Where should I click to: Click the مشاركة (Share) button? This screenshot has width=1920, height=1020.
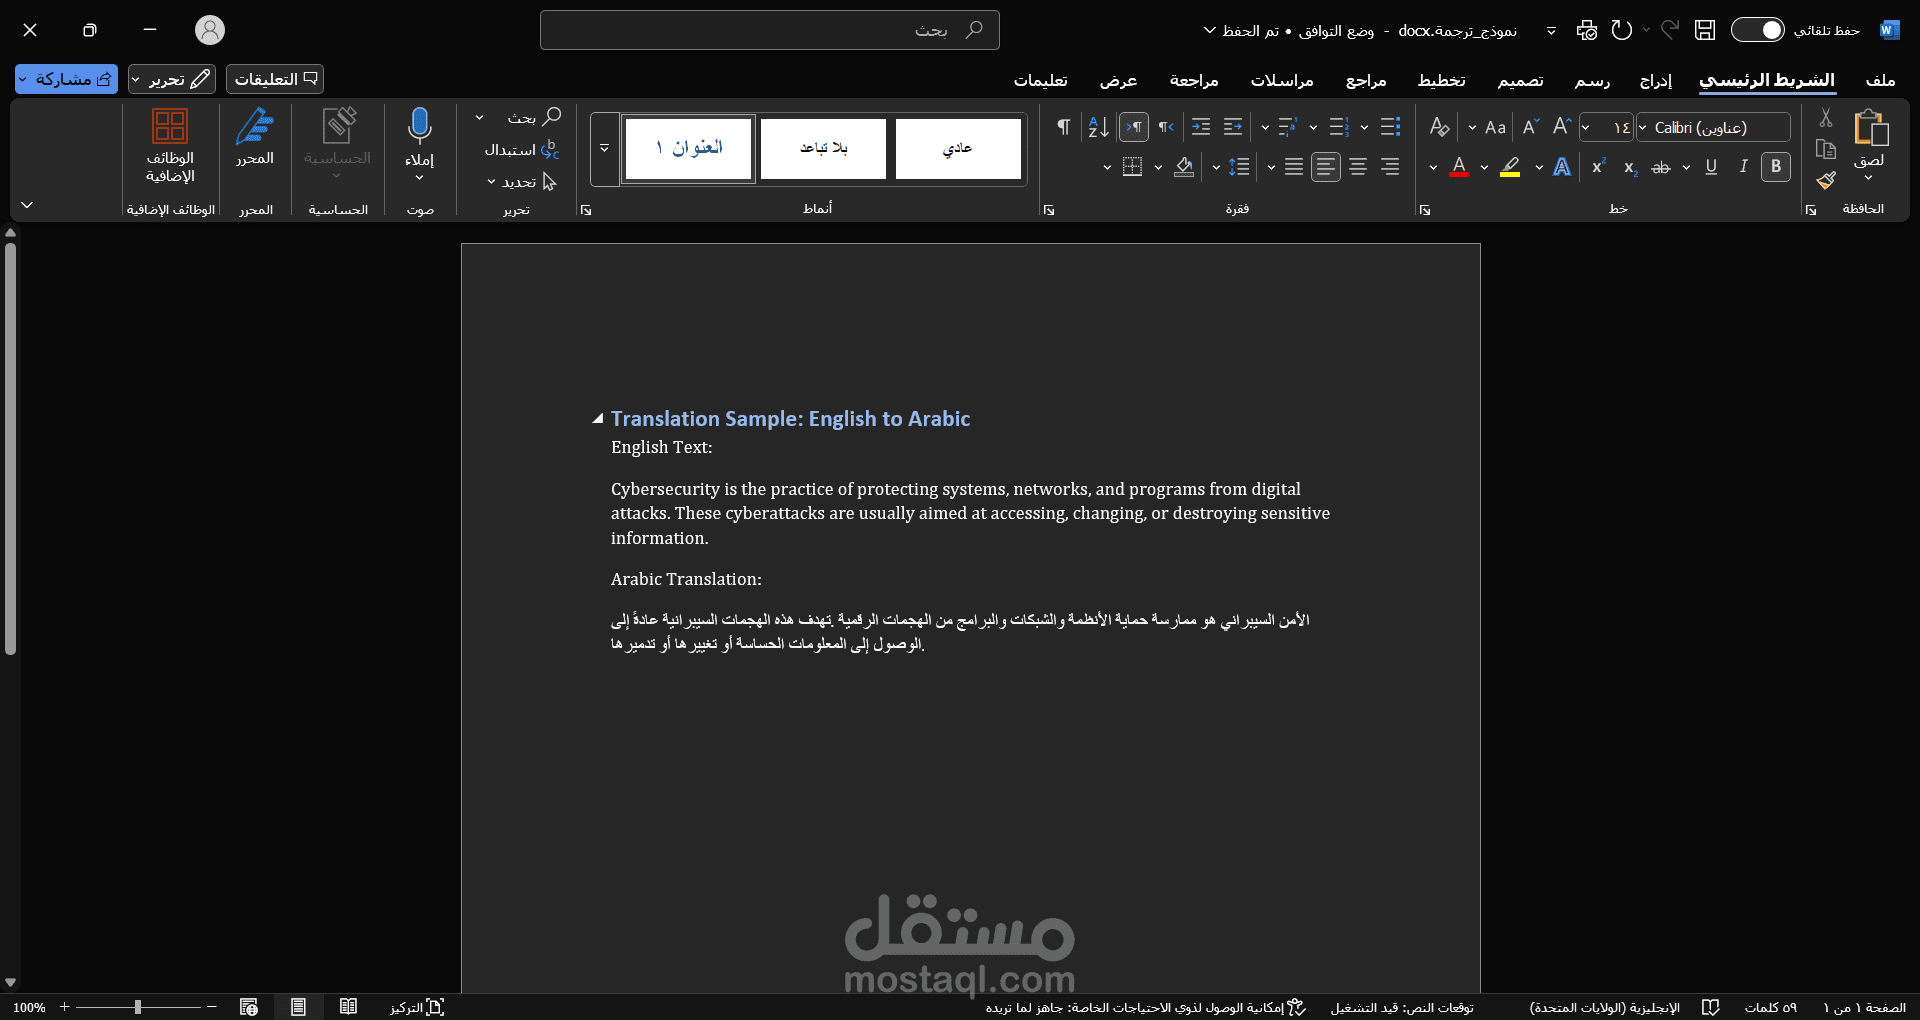(66, 79)
